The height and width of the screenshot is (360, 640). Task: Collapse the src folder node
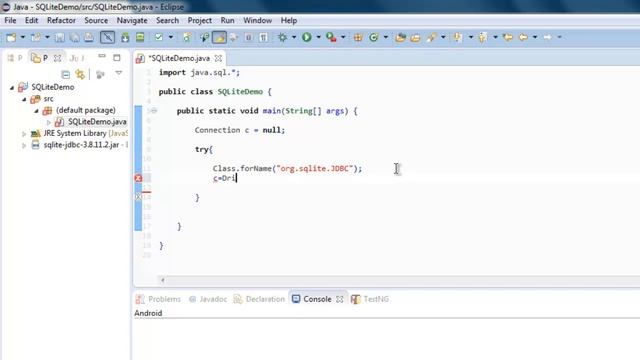tap(24, 99)
